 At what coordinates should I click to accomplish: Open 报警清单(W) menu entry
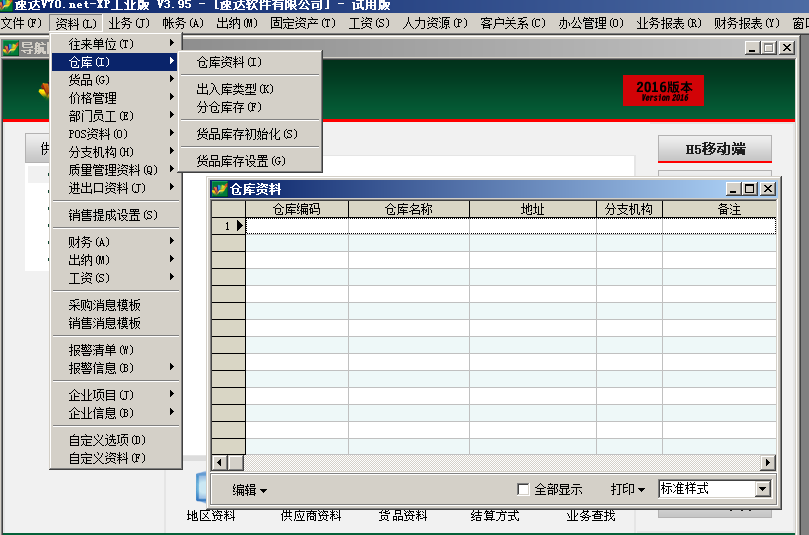tap(116, 350)
